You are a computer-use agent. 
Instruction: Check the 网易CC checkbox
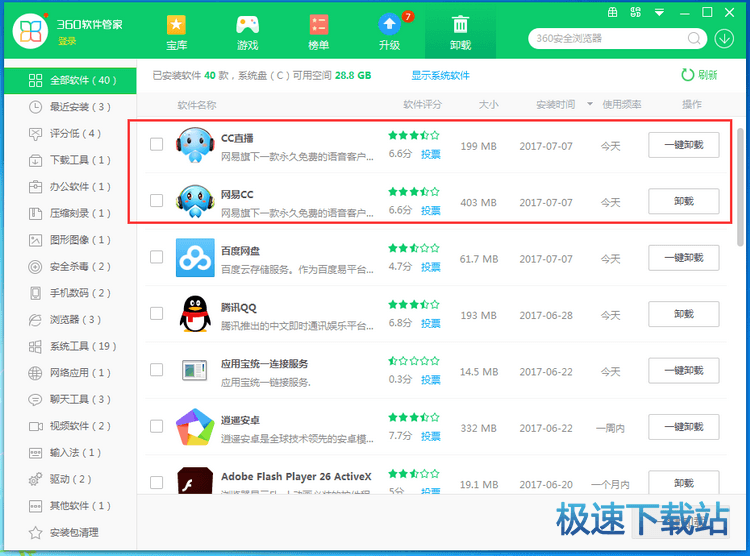coord(156,200)
